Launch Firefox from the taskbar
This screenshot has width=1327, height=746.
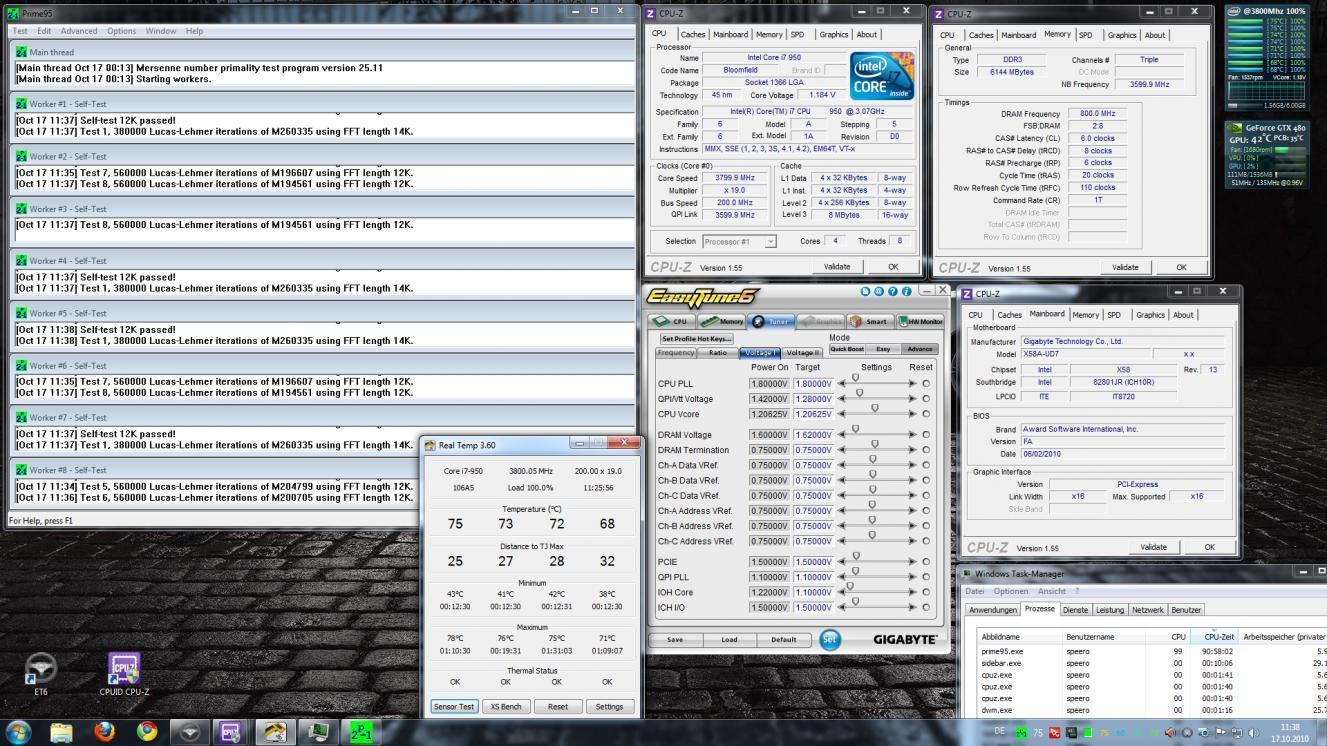pos(104,731)
